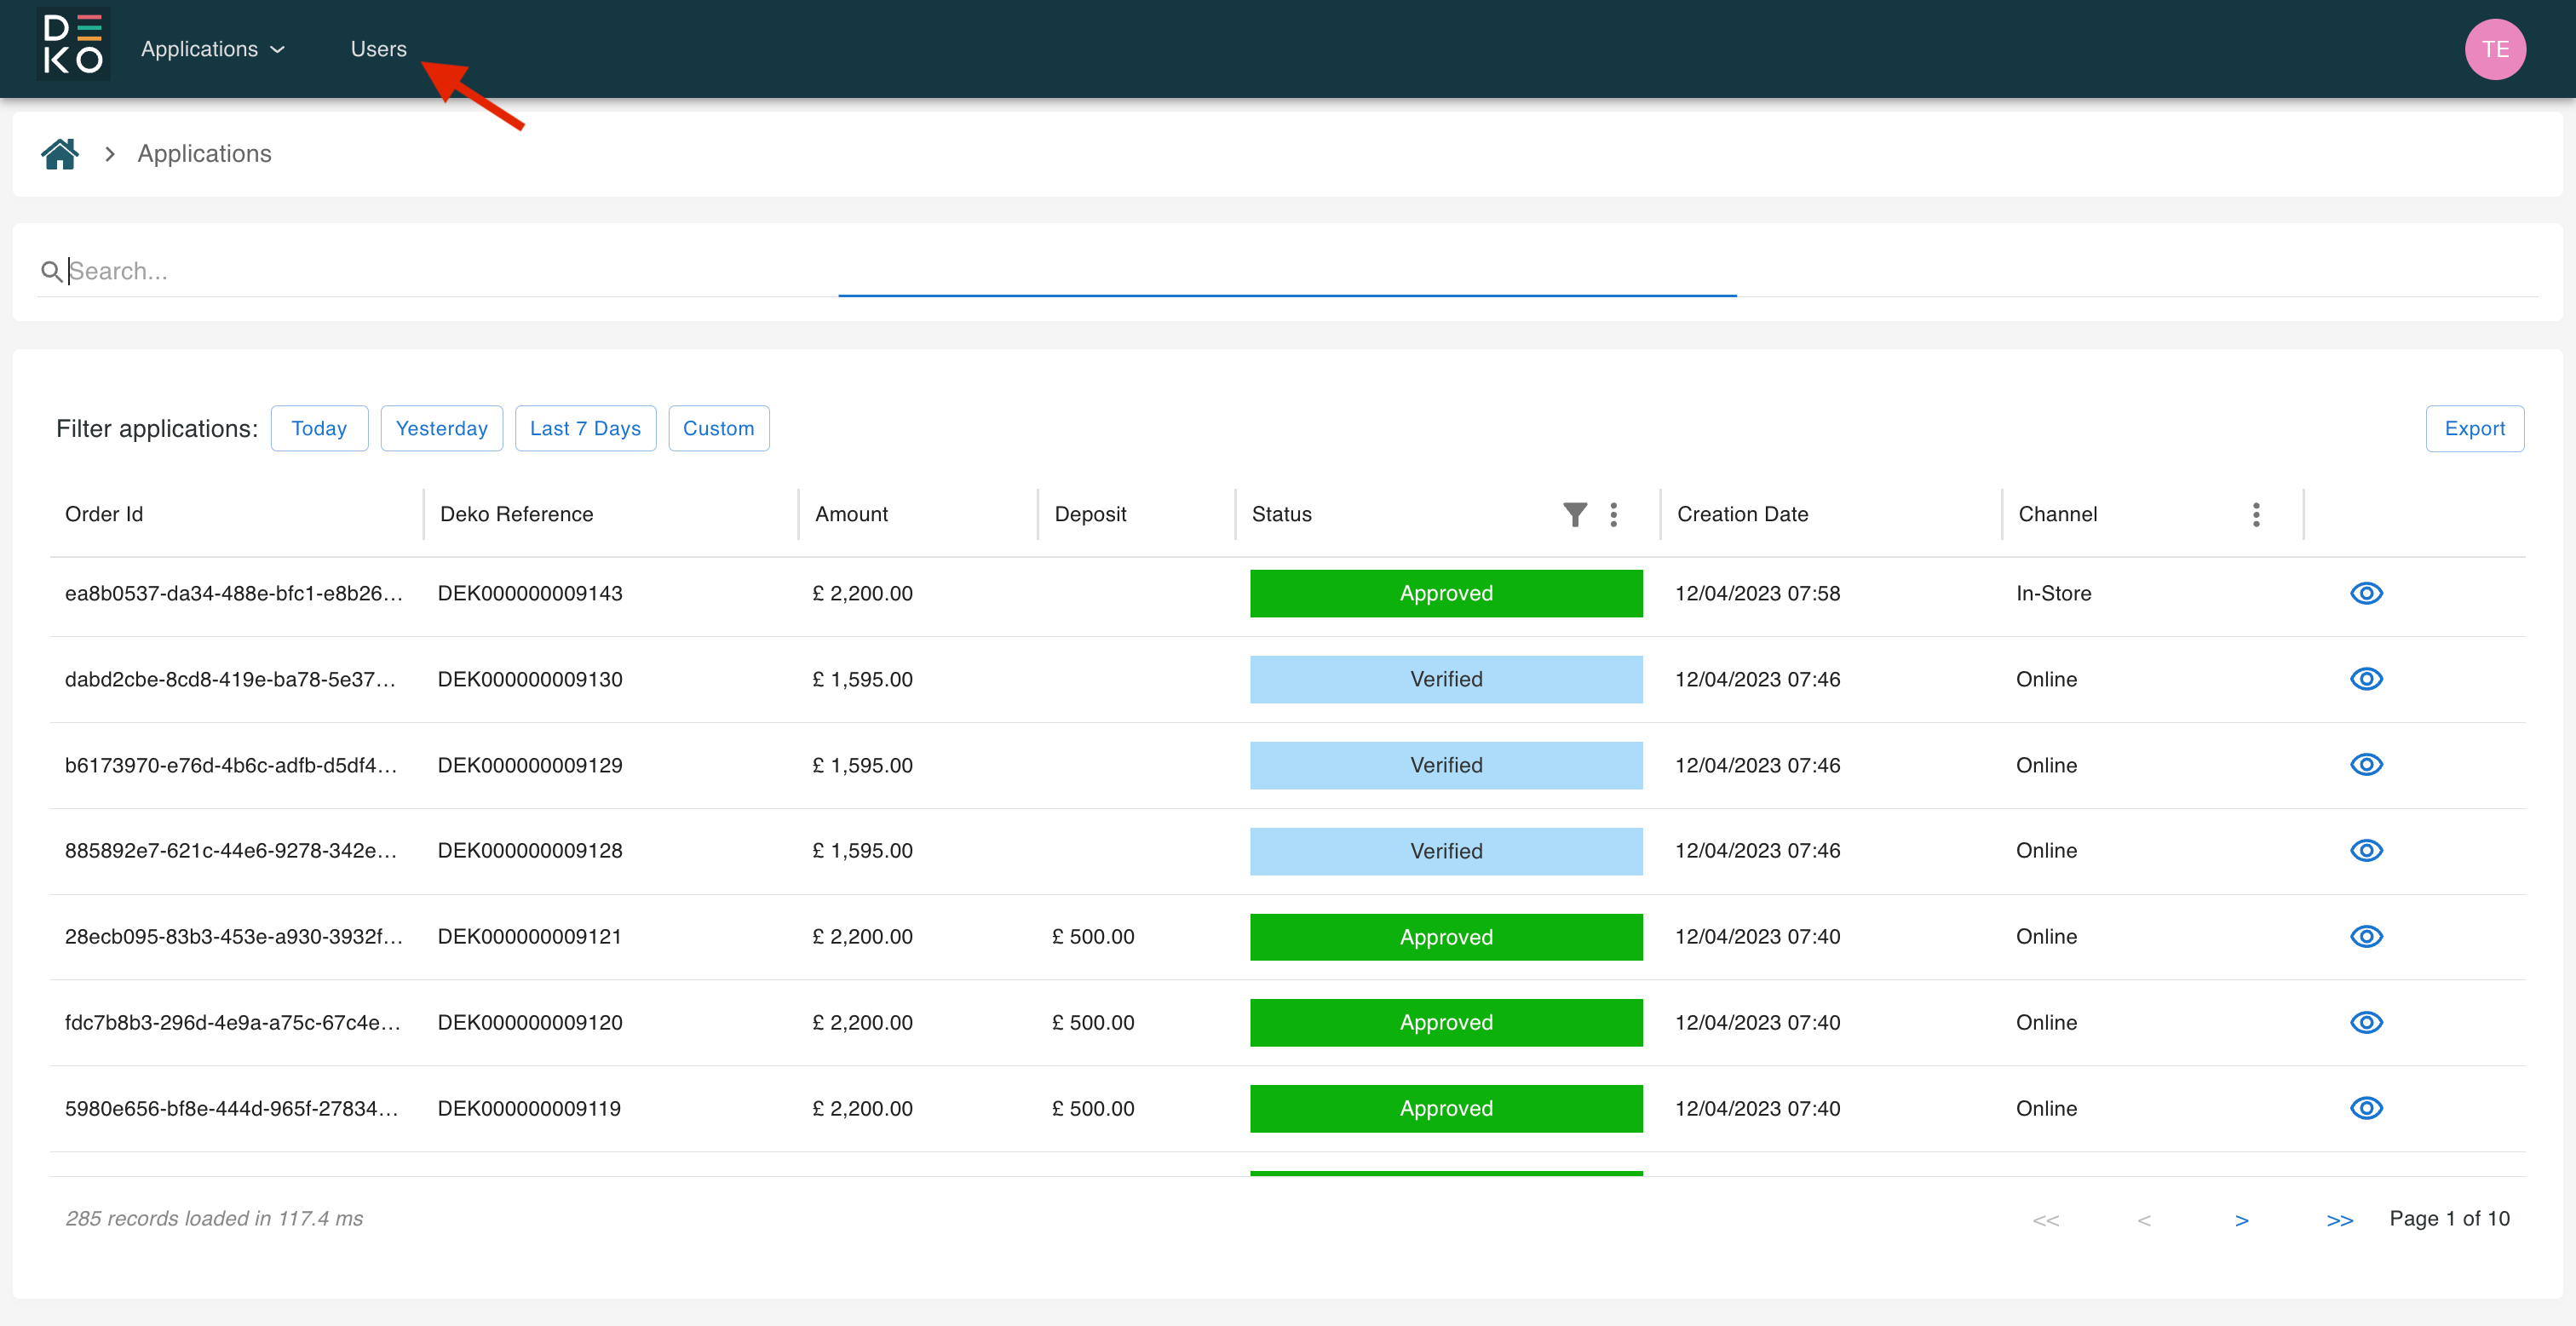Click the TE user avatar

[2494, 49]
